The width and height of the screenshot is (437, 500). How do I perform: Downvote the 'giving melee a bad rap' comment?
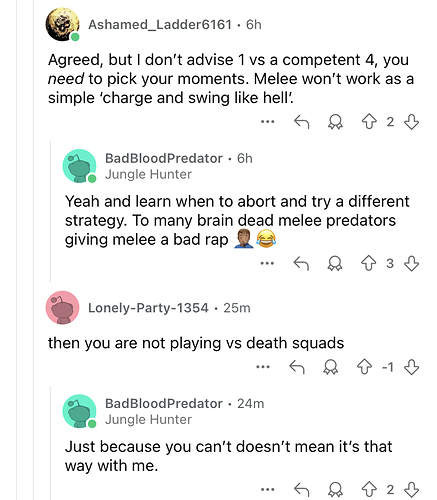412,263
